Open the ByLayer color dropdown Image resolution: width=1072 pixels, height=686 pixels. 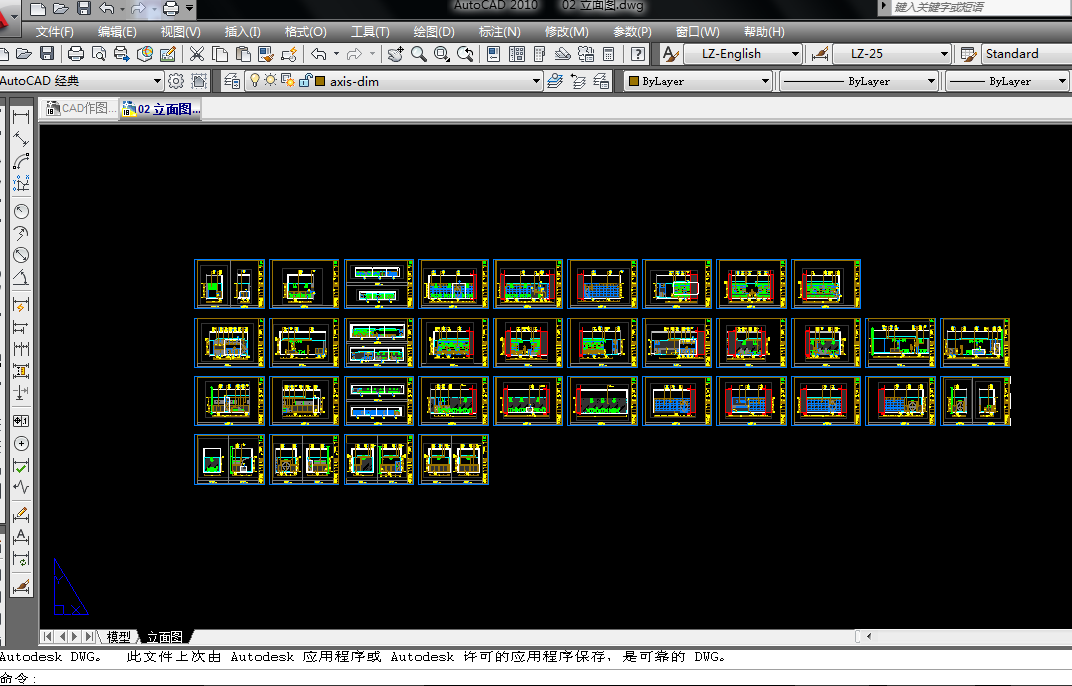(698, 81)
